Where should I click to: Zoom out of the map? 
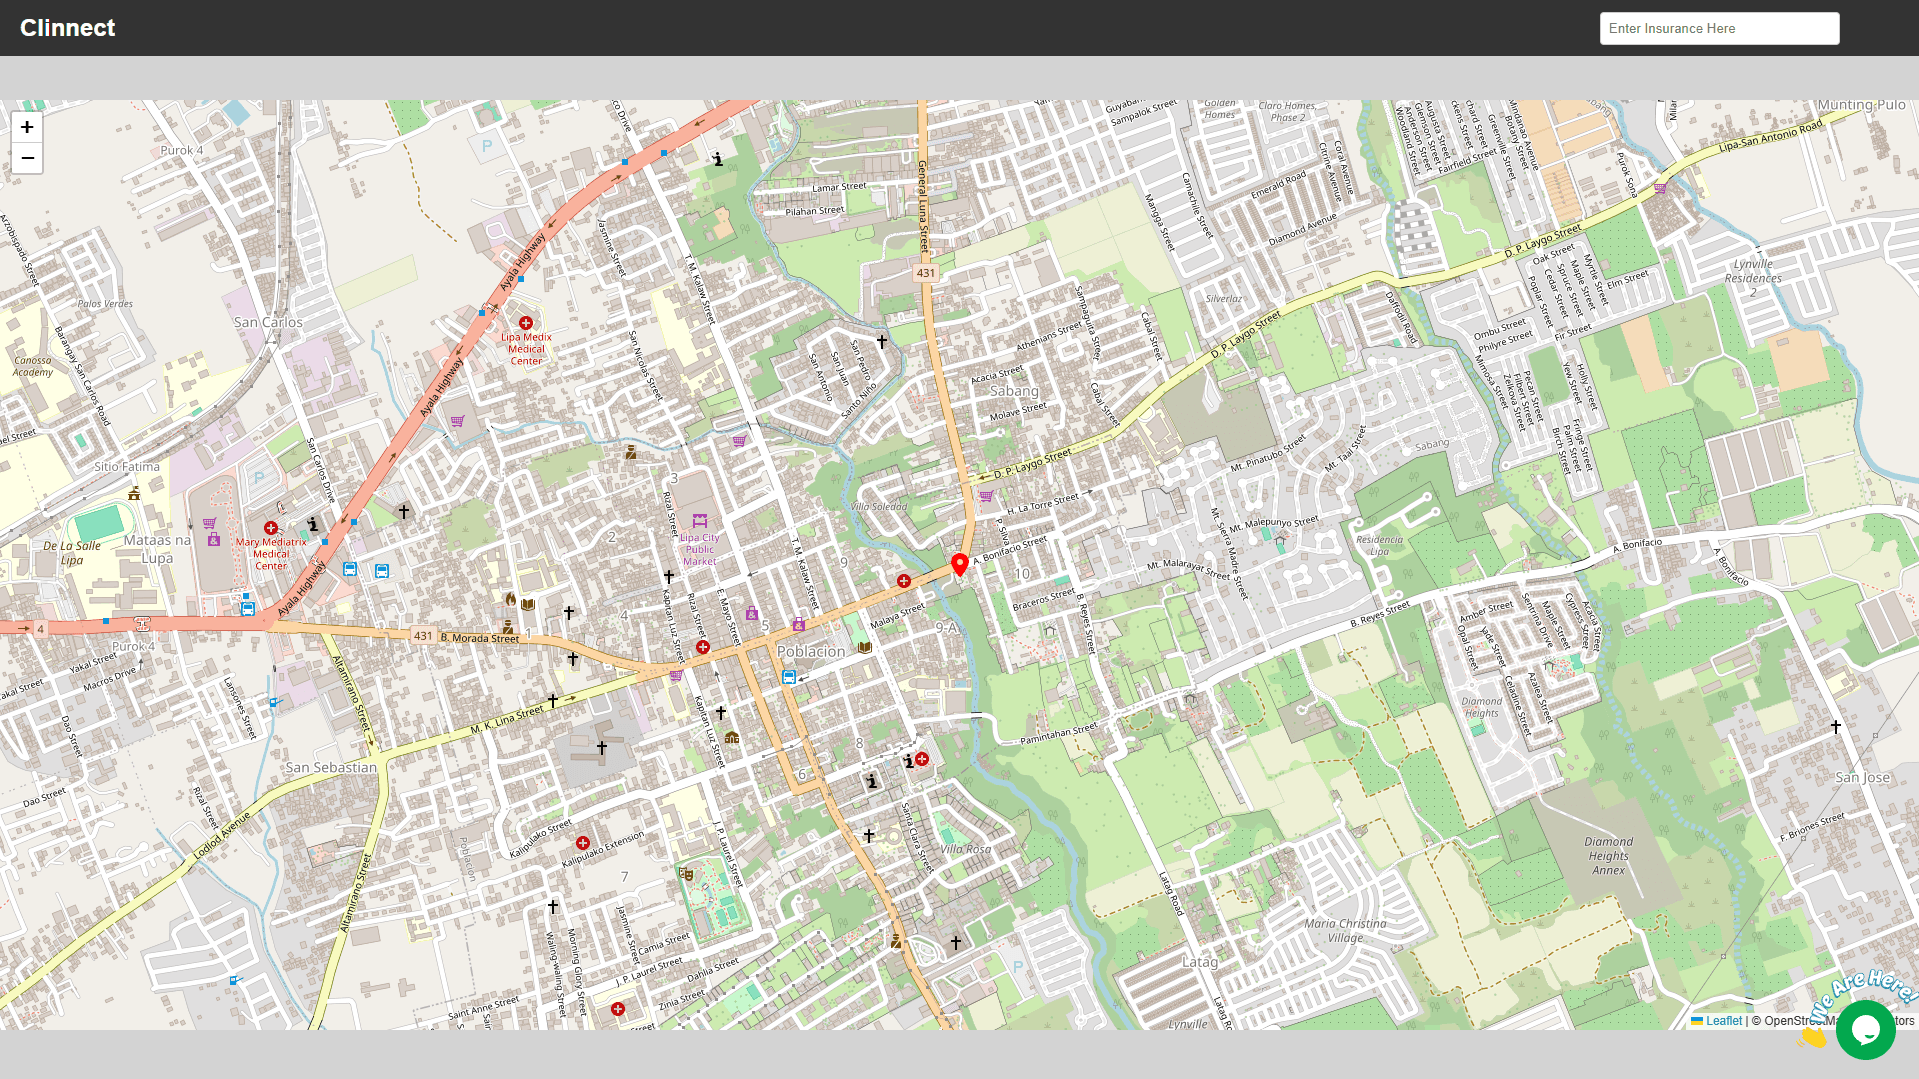[x=27, y=158]
